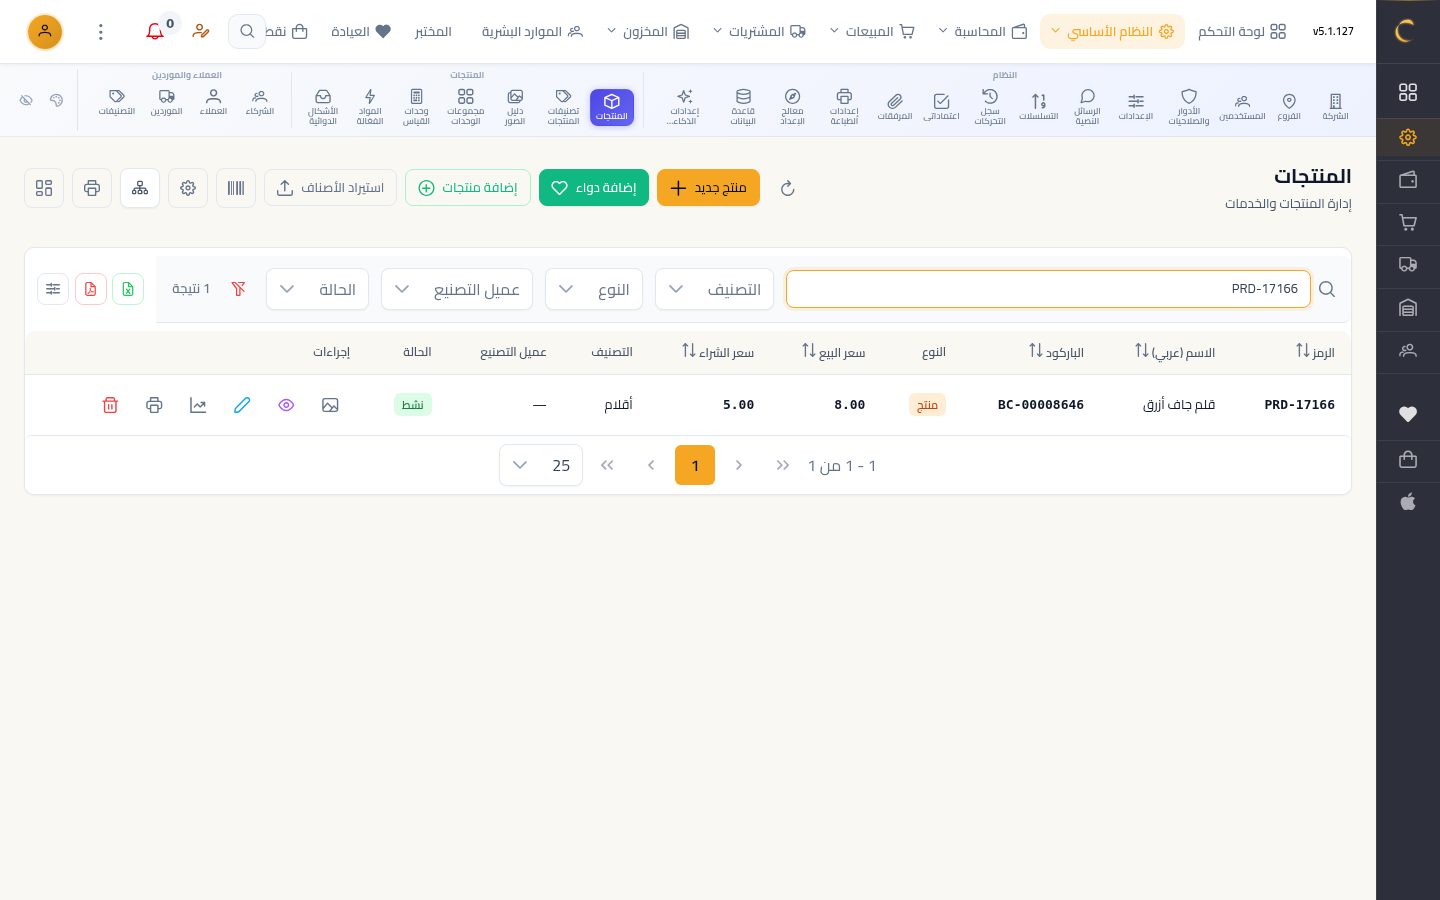Open the الحالة status dropdown
The width and height of the screenshot is (1440, 900).
pos(317,289)
